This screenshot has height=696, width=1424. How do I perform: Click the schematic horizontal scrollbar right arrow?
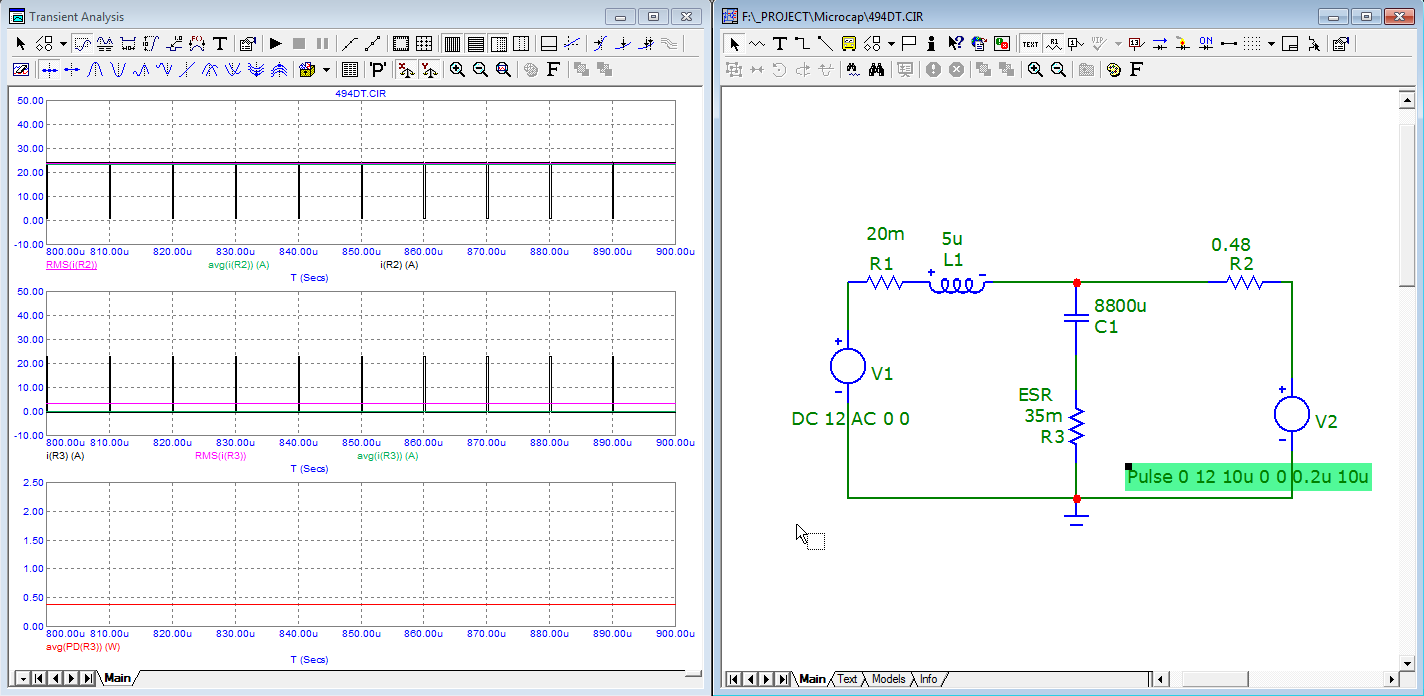[1393, 680]
